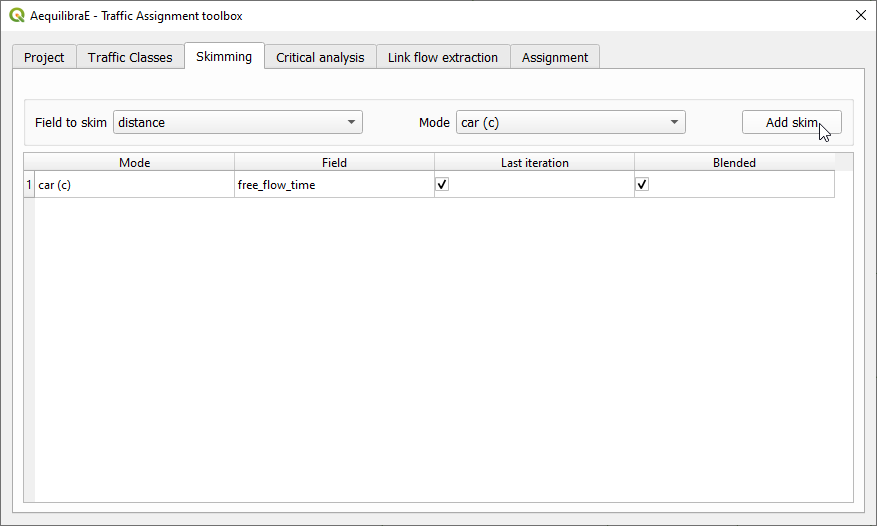
Task: Click the Add skim button
Action: pos(791,123)
